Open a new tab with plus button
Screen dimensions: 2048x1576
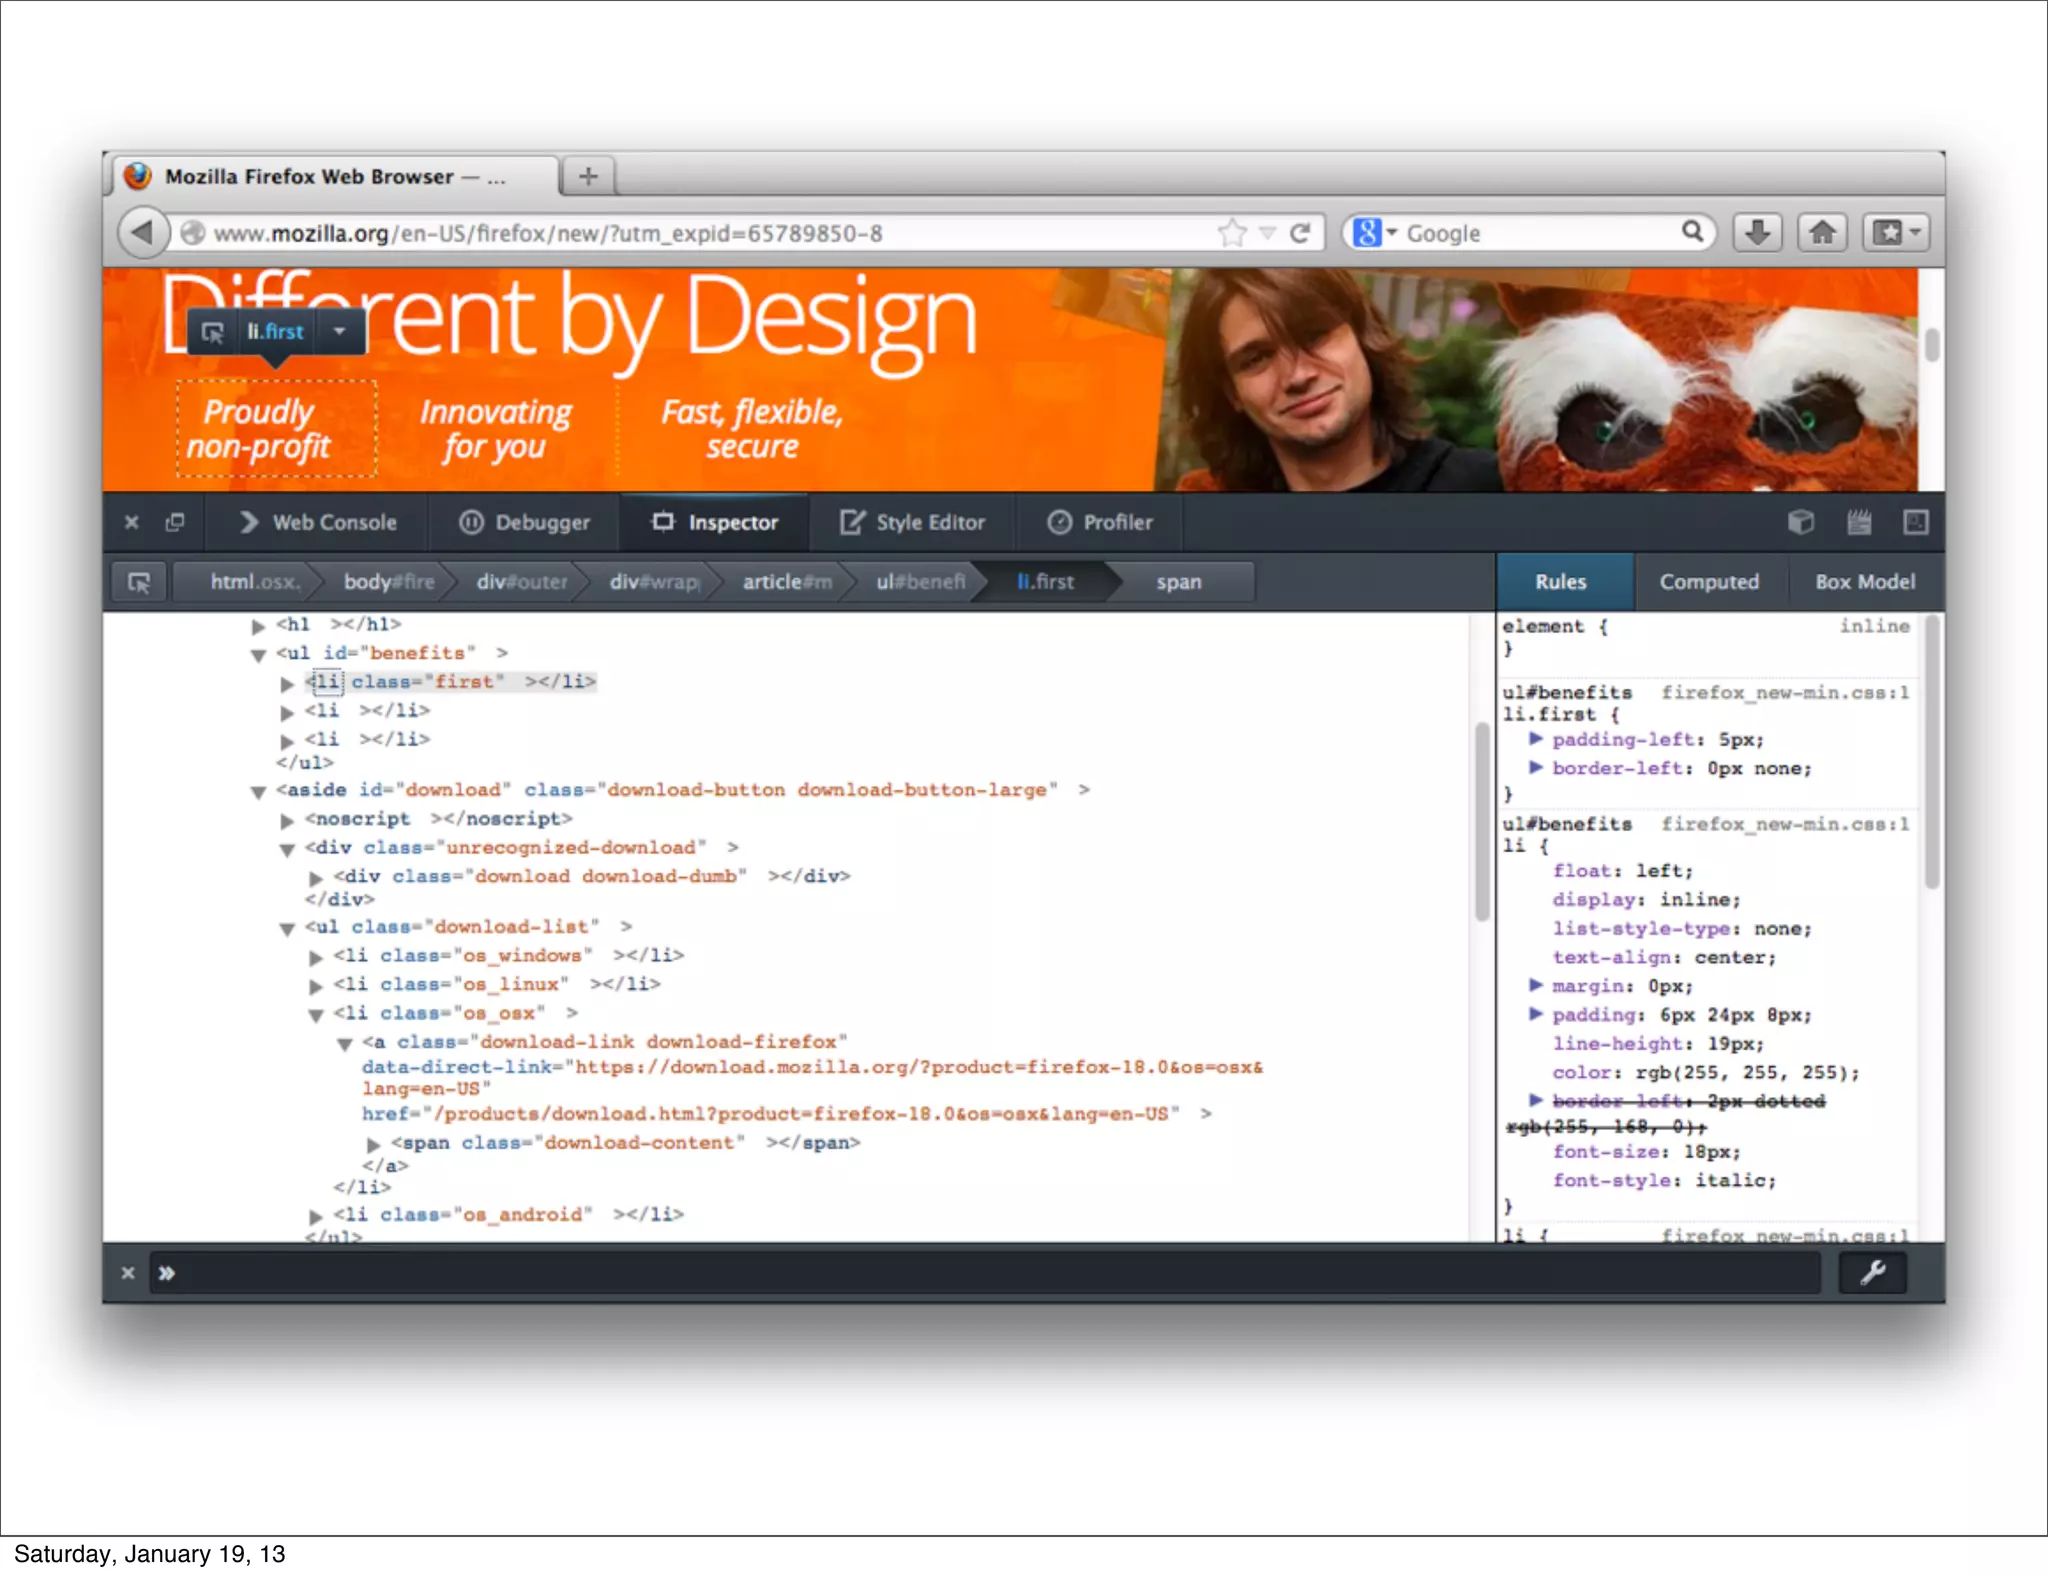pos(588,176)
